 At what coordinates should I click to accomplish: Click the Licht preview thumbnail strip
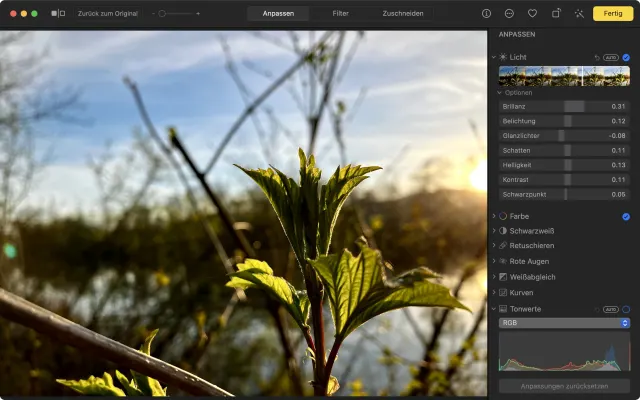[x=564, y=76]
